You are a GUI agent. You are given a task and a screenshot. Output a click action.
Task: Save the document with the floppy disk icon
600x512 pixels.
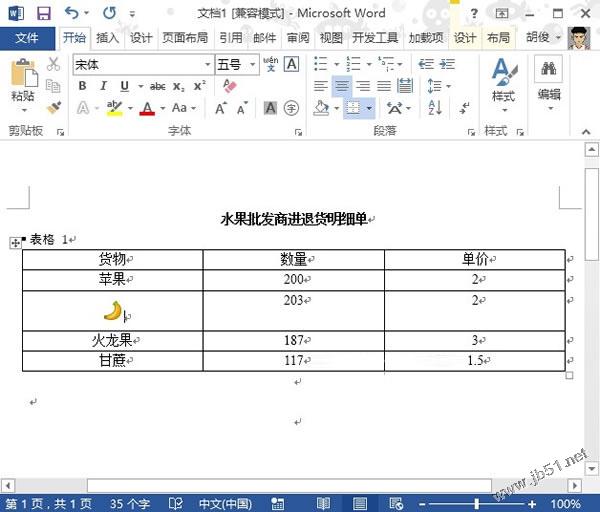click(44, 14)
